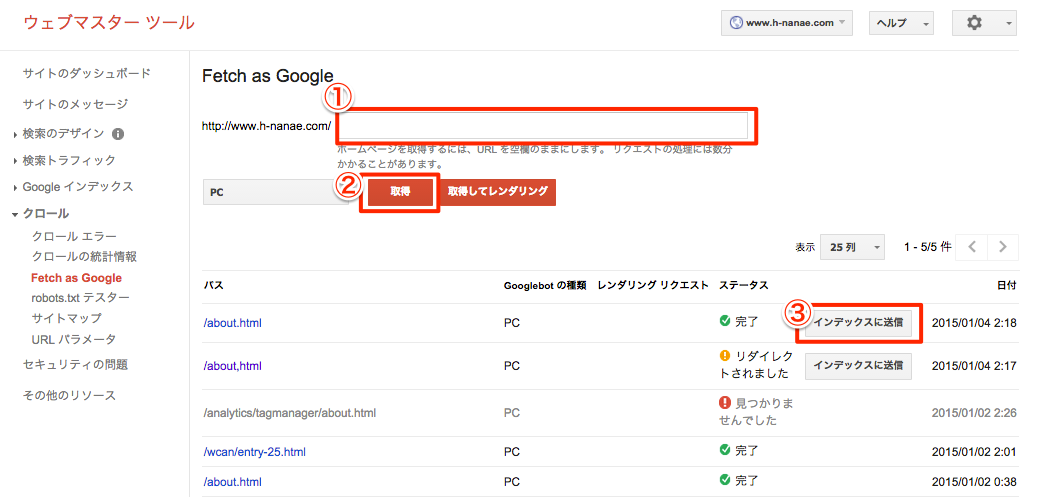Select URL パラメータ in the sidebar

[x=73, y=339]
